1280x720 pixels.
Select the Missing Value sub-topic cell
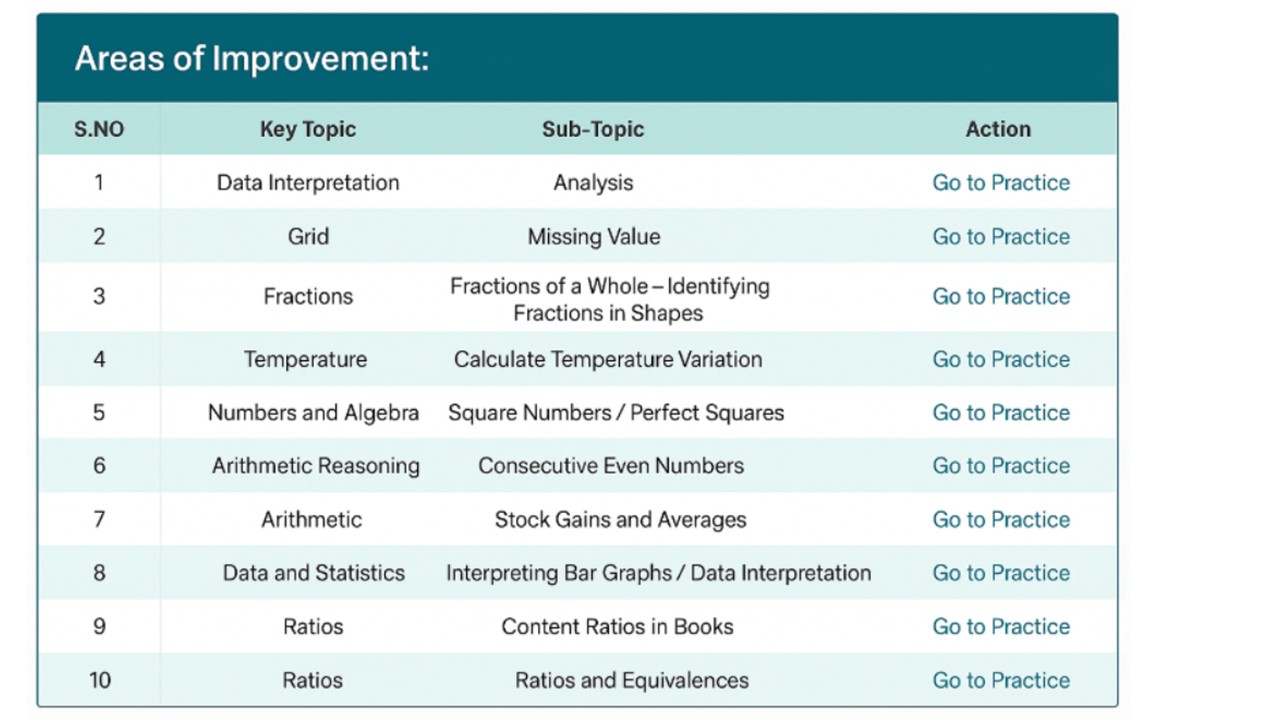point(594,237)
